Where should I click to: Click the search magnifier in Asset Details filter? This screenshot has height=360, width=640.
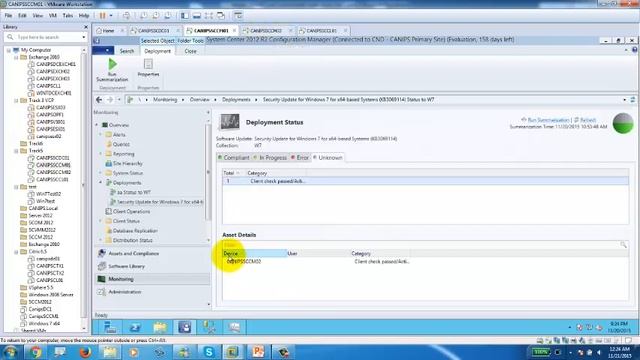[623, 244]
